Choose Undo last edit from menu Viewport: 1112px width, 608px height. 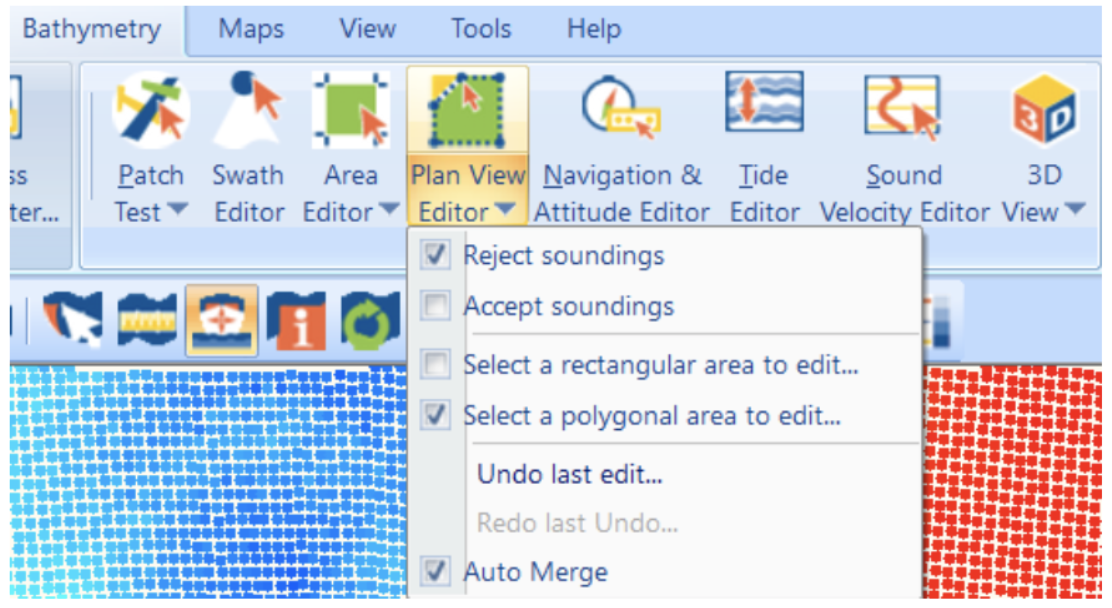coord(569,474)
